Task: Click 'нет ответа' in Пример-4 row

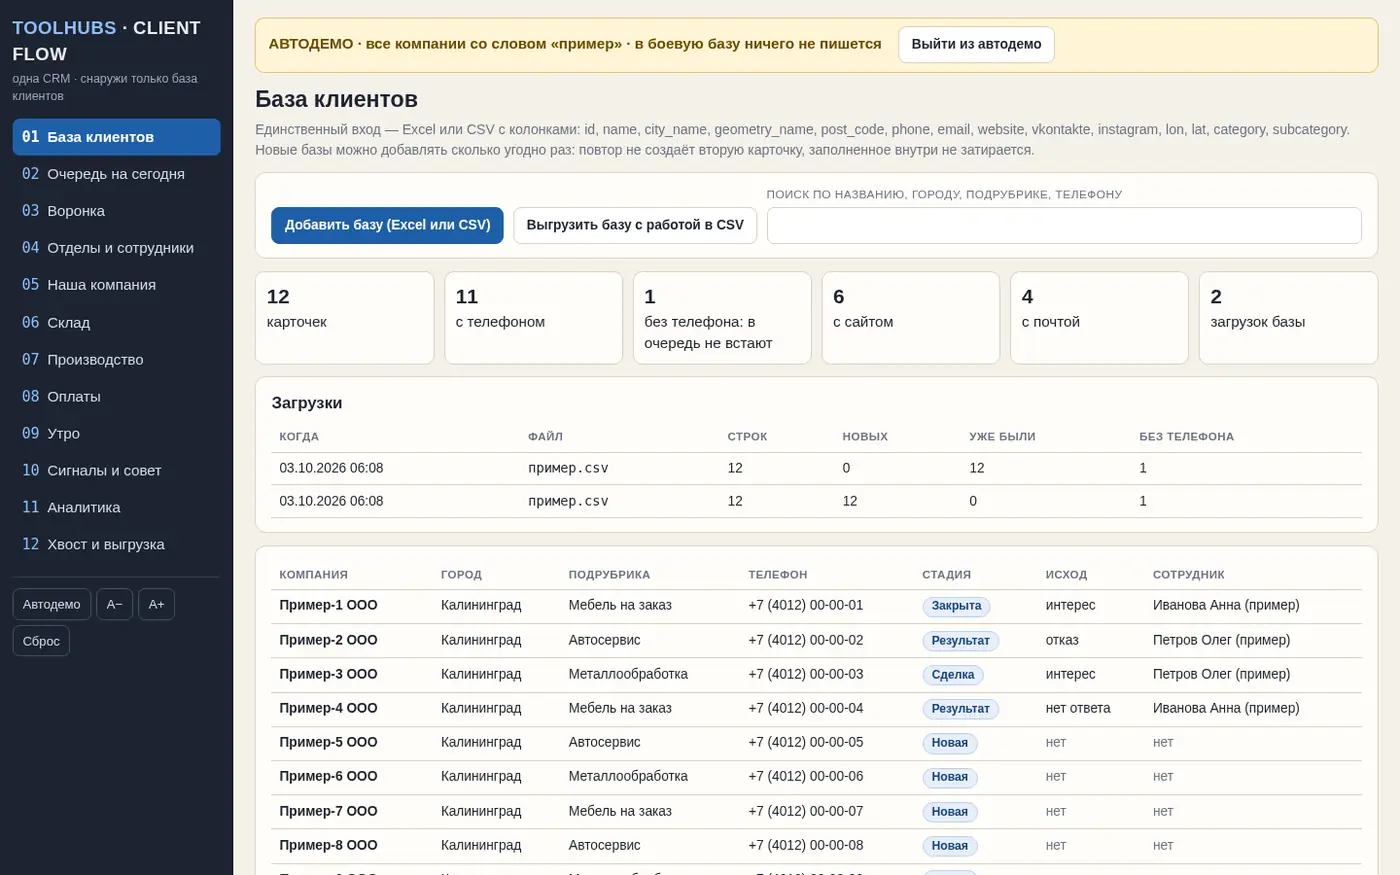Action: tap(1078, 708)
